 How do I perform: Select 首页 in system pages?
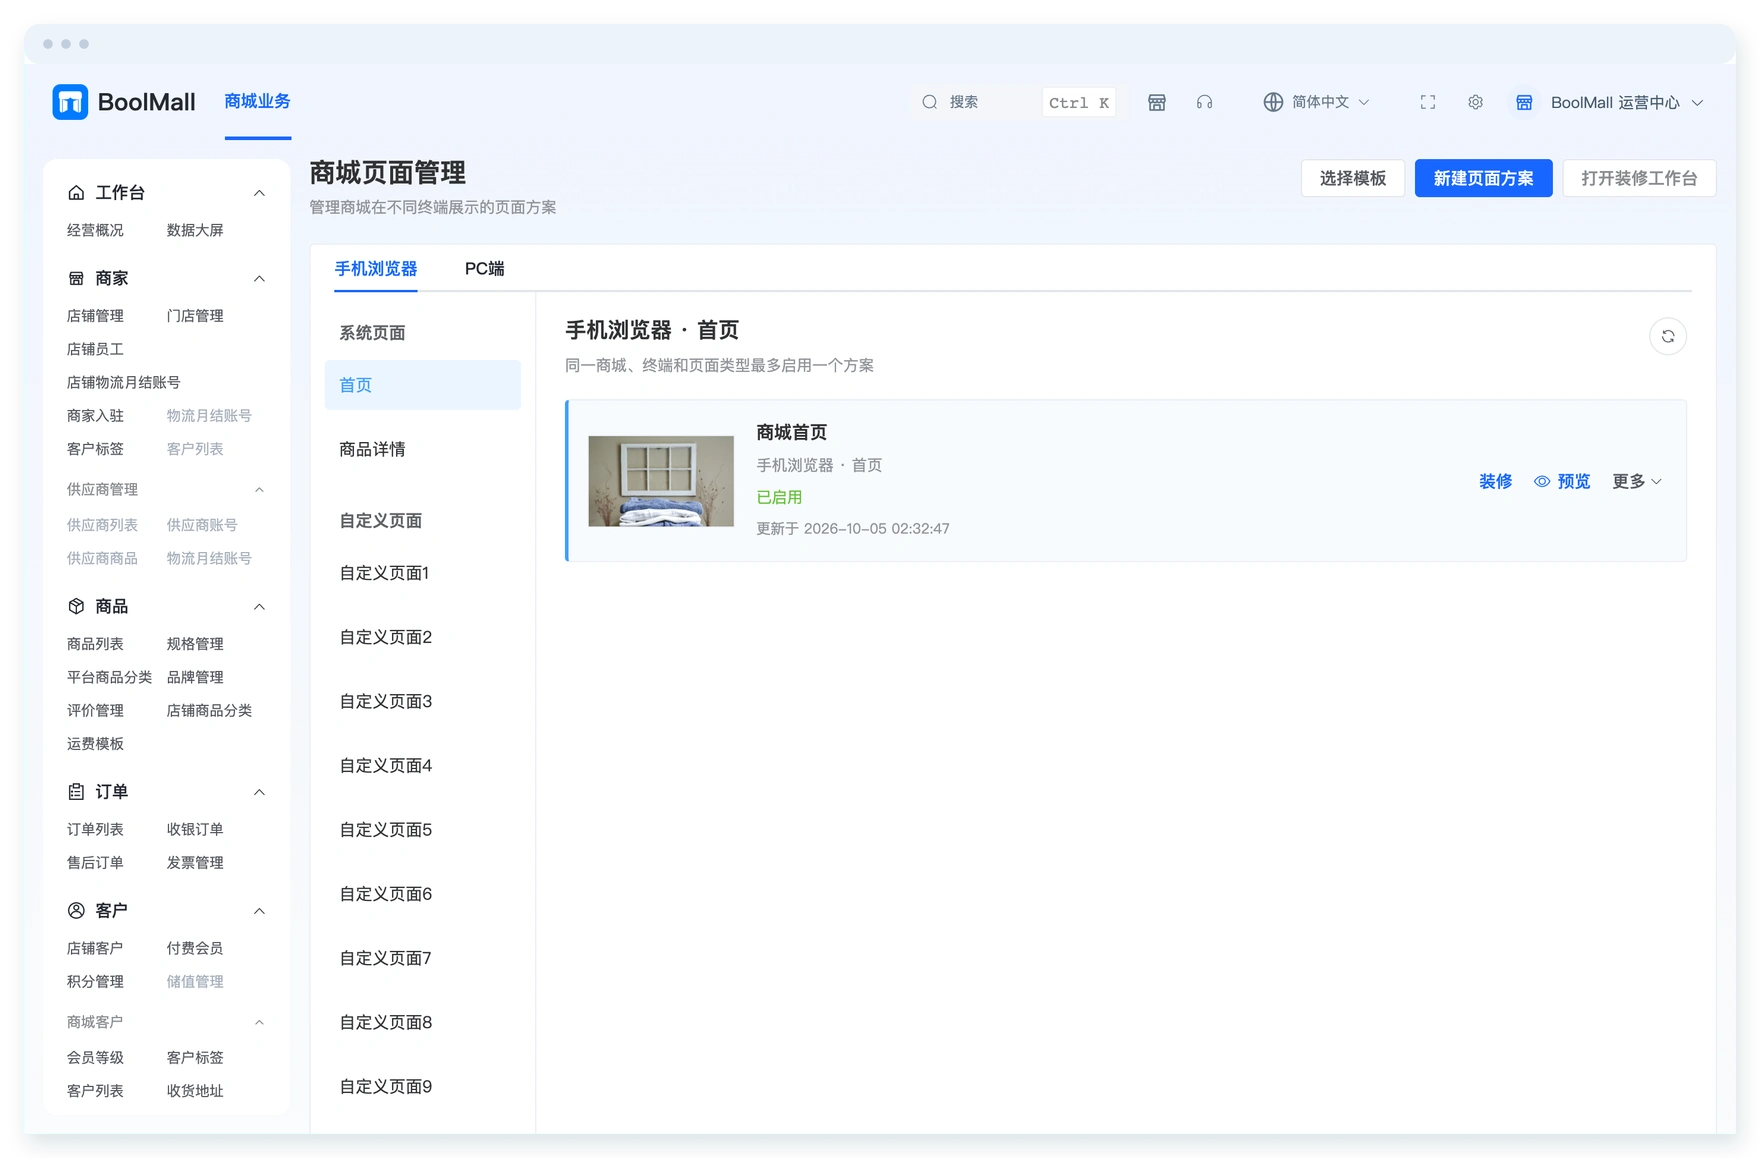pyautogui.click(x=423, y=385)
